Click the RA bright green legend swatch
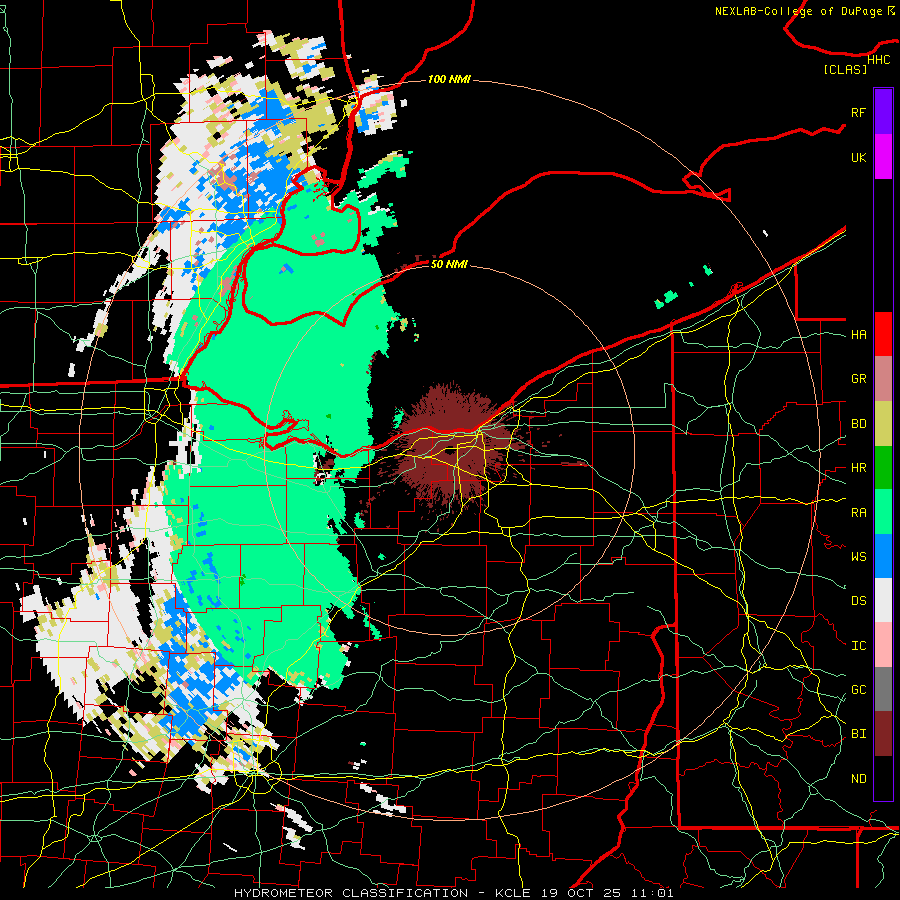 (883, 512)
